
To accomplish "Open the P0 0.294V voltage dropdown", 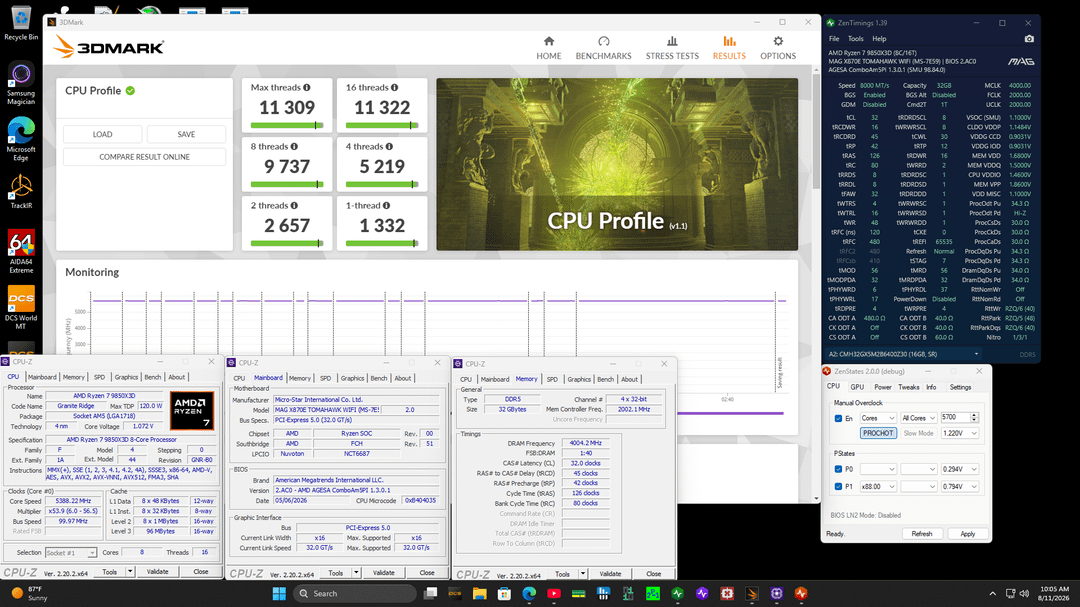I will pyautogui.click(x=959, y=469).
